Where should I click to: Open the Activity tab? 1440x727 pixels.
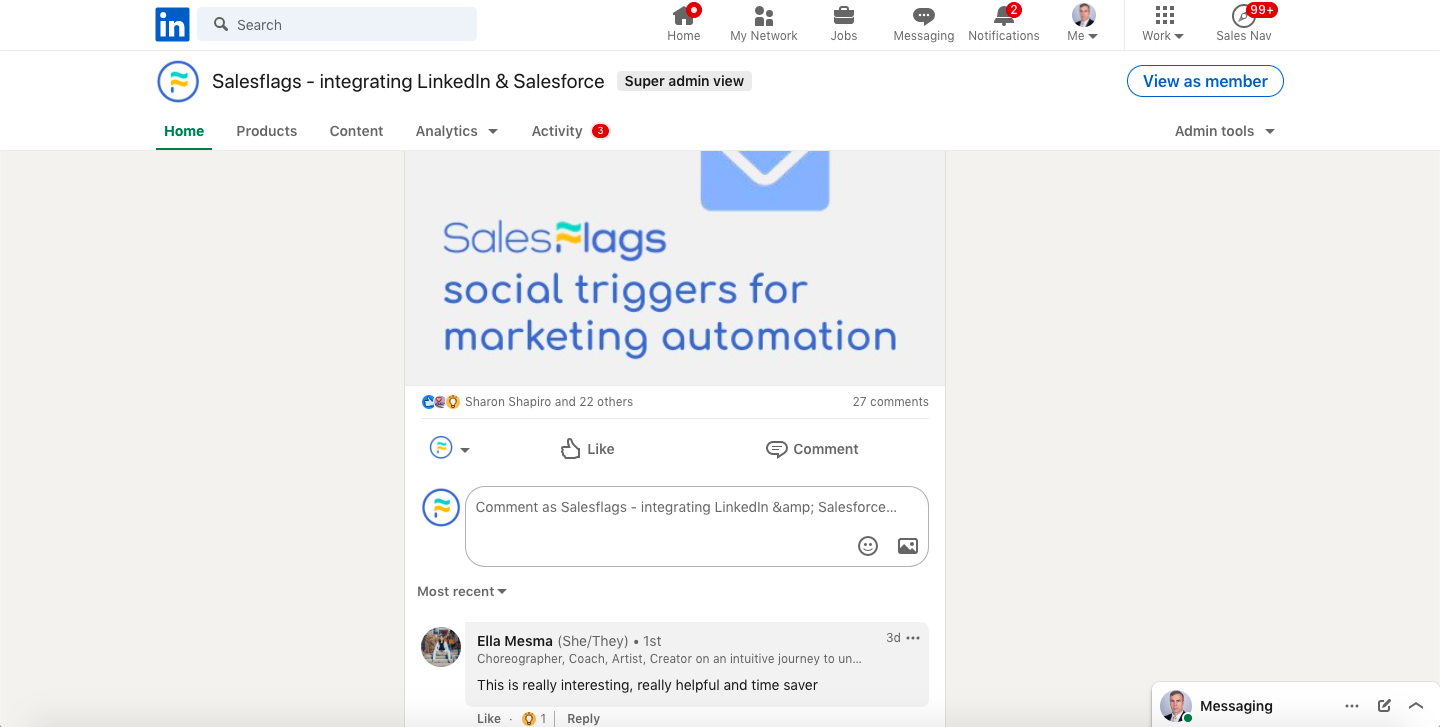click(570, 131)
